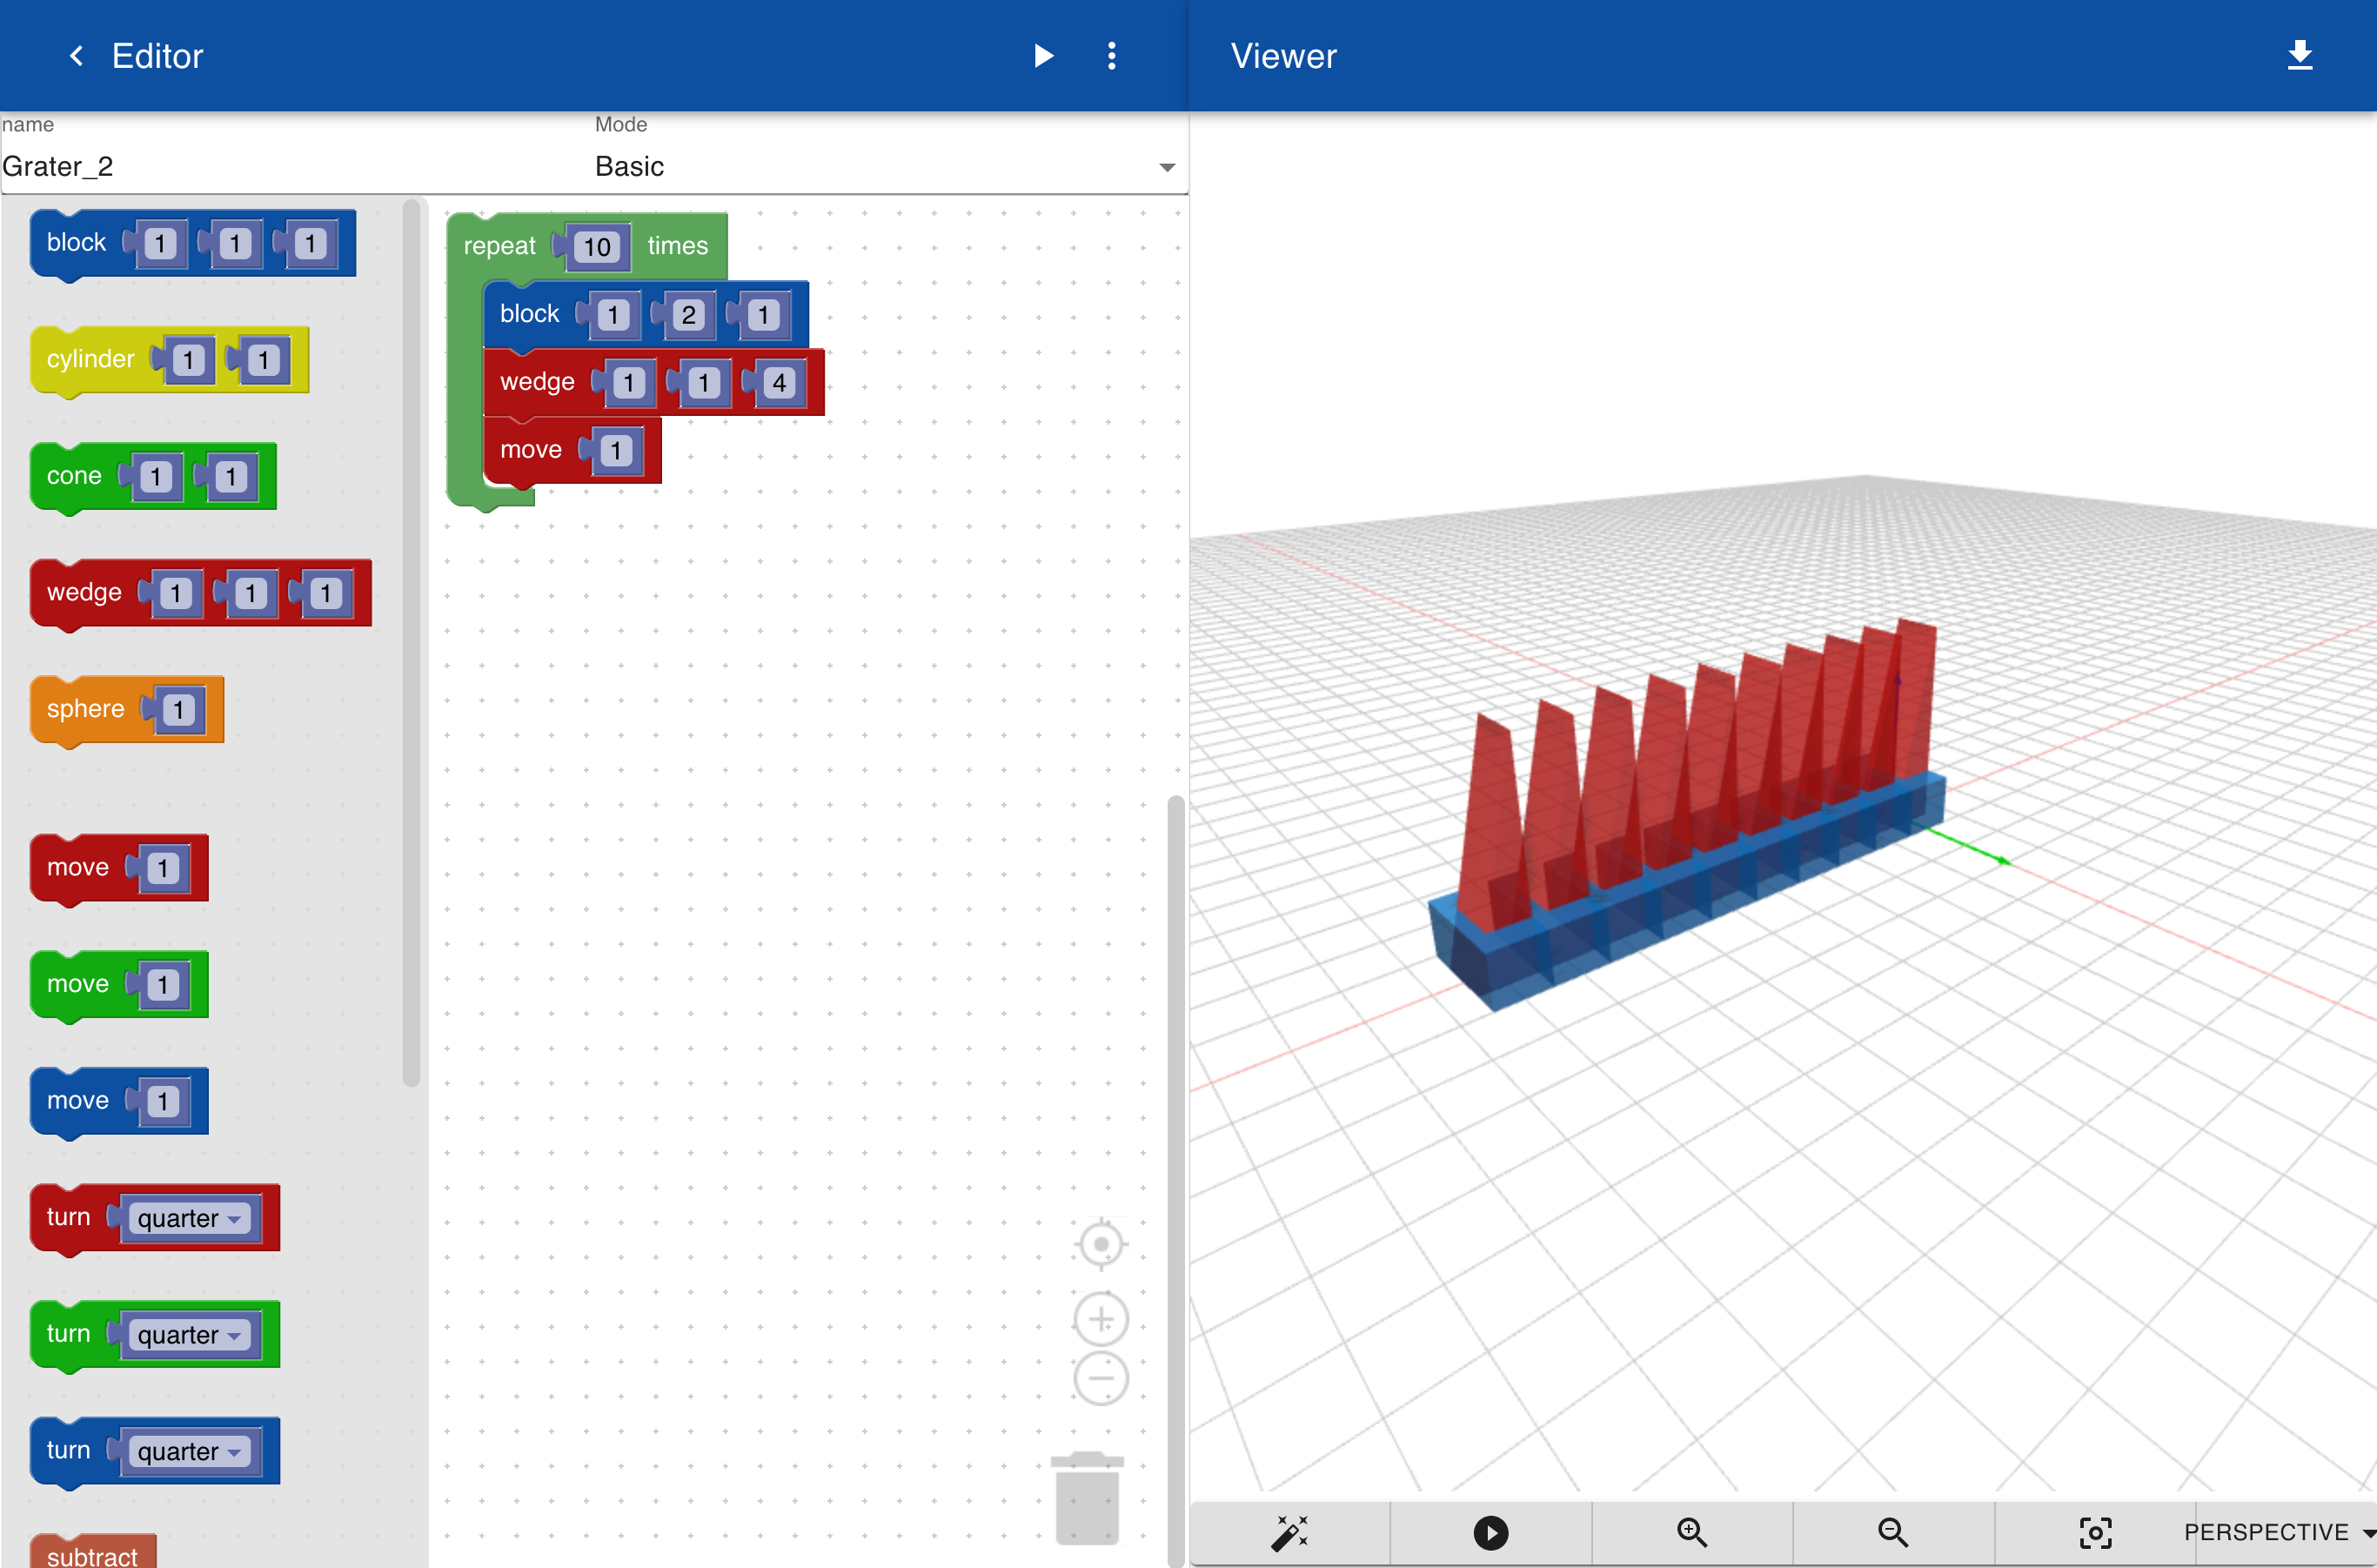This screenshot has height=1568, width=2377.
Task: Zoom in the block workspace with plus
Action: 1101,1319
